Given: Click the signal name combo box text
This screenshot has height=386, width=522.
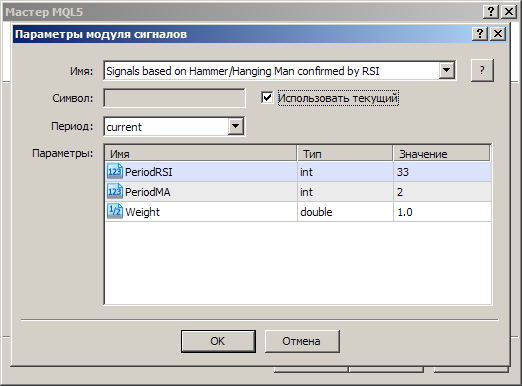Looking at the screenshot, I should [243, 71].
